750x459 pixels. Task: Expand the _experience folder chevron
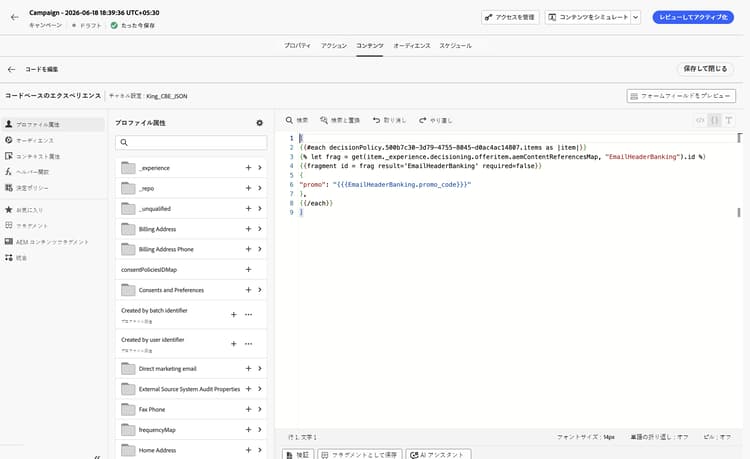(x=260, y=168)
